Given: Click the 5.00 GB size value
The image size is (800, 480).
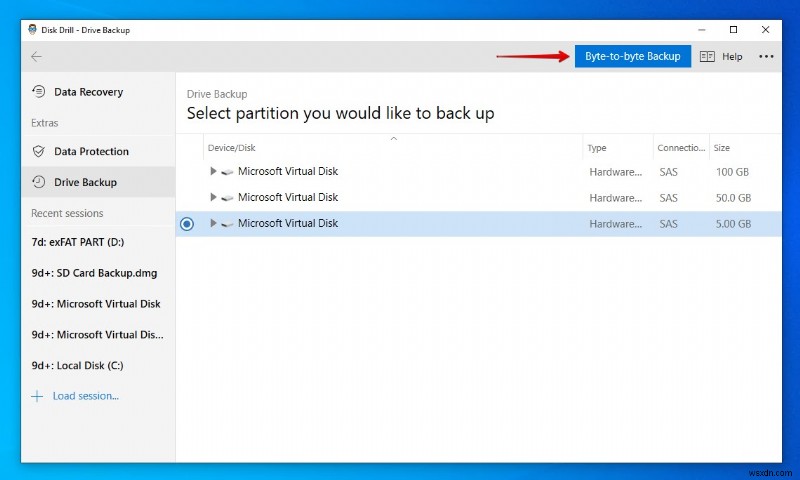Looking at the screenshot, I should click(733, 224).
